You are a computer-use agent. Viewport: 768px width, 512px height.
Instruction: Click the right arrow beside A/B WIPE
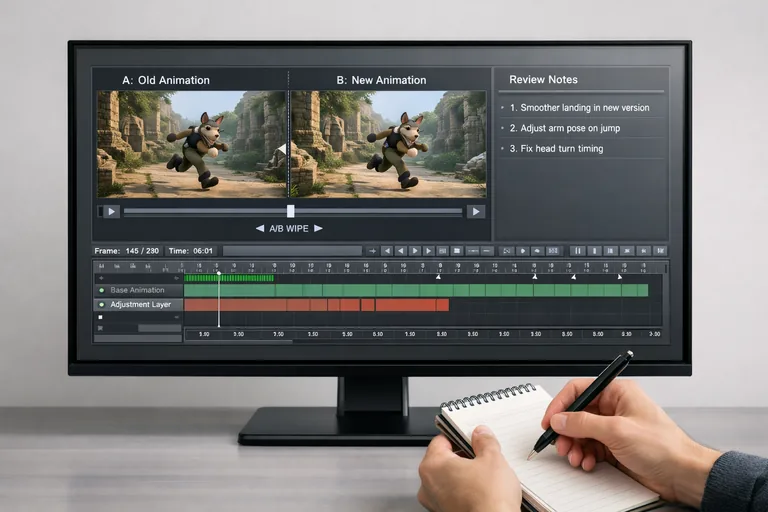[319, 229]
